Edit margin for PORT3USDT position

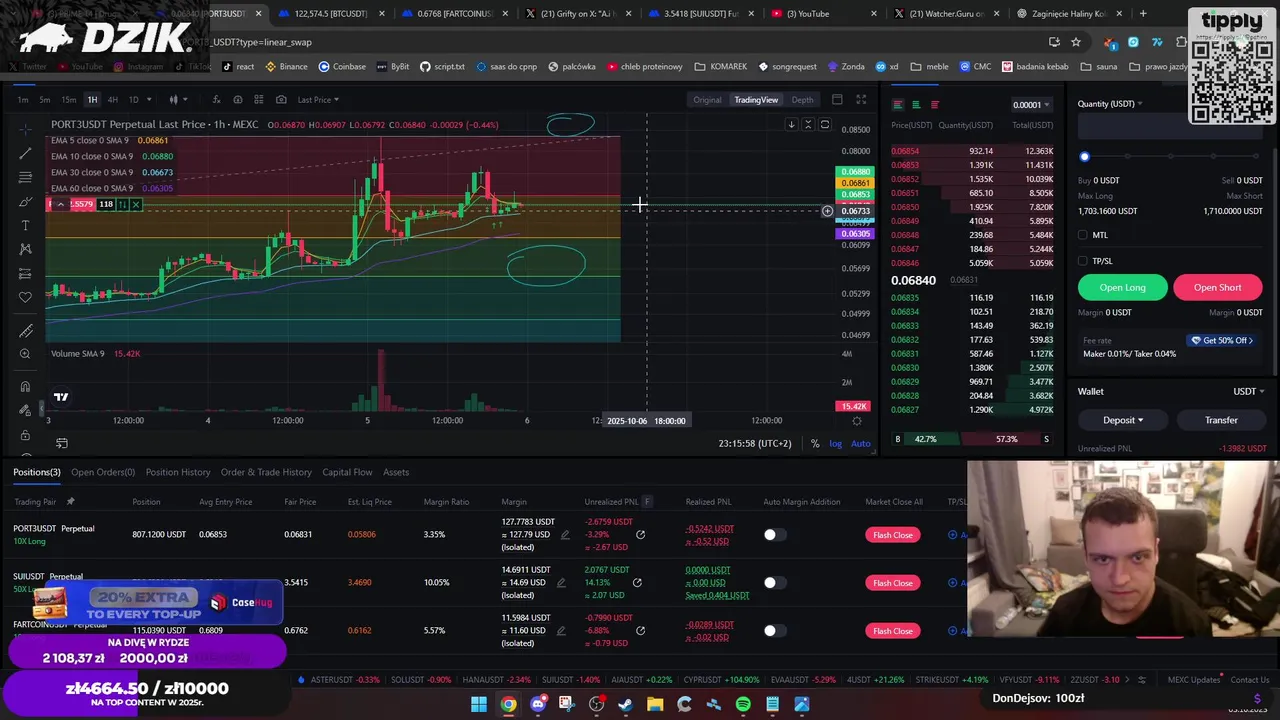[565, 534]
